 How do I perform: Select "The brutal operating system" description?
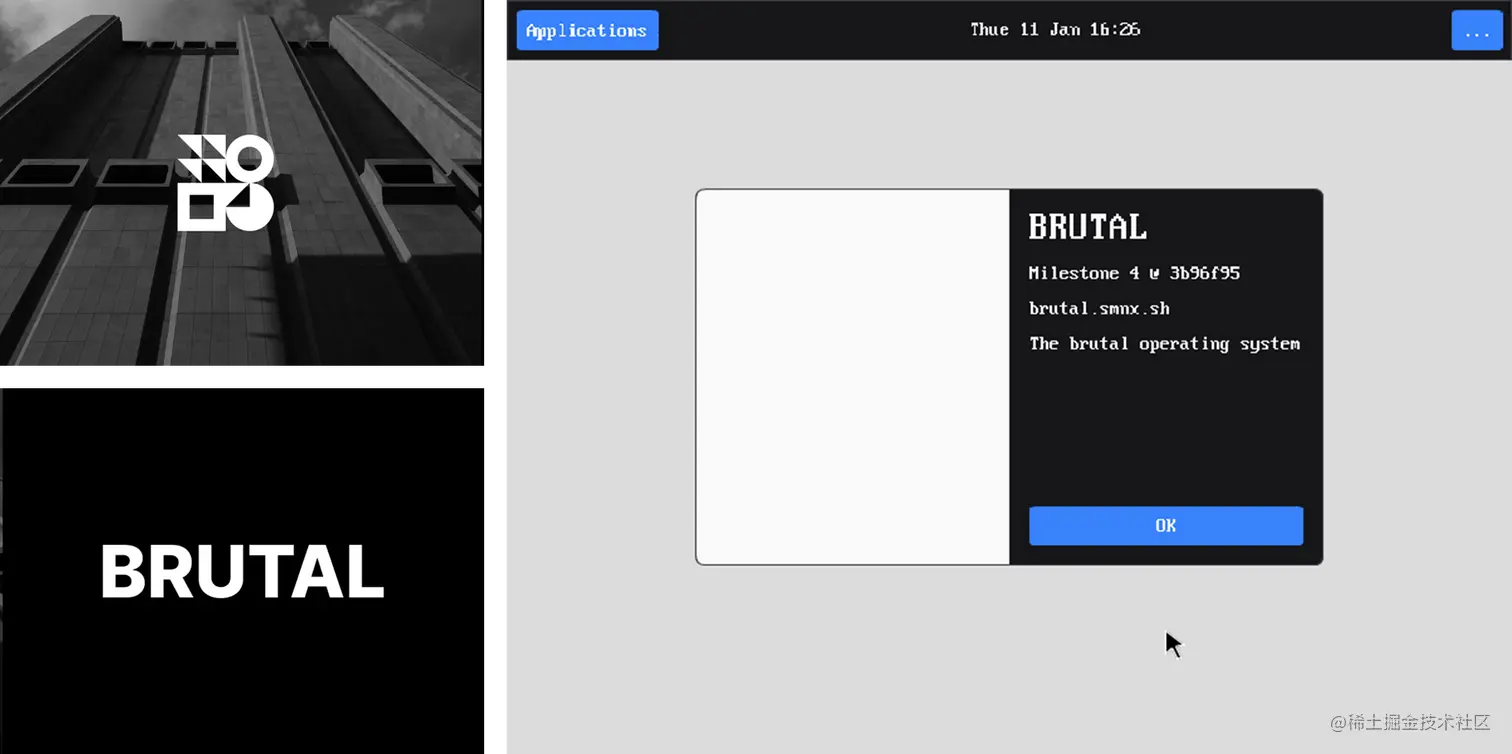1164,344
